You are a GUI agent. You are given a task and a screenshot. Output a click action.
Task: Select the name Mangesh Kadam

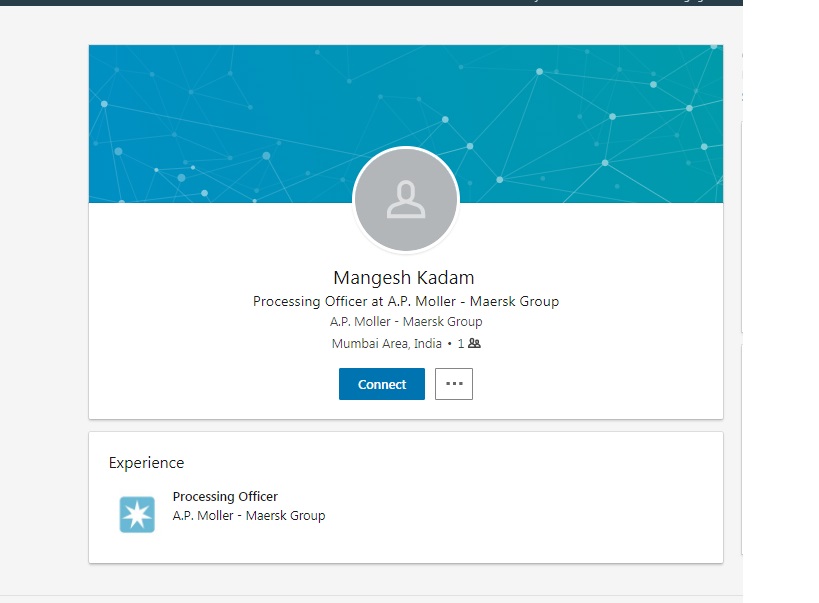(x=404, y=277)
